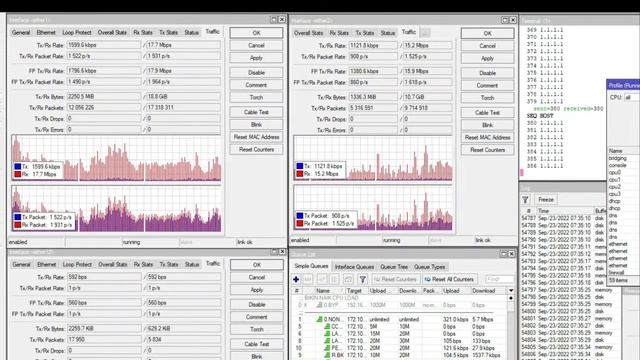
Task: Sort Log entries by Time column
Action: [x=564, y=211]
